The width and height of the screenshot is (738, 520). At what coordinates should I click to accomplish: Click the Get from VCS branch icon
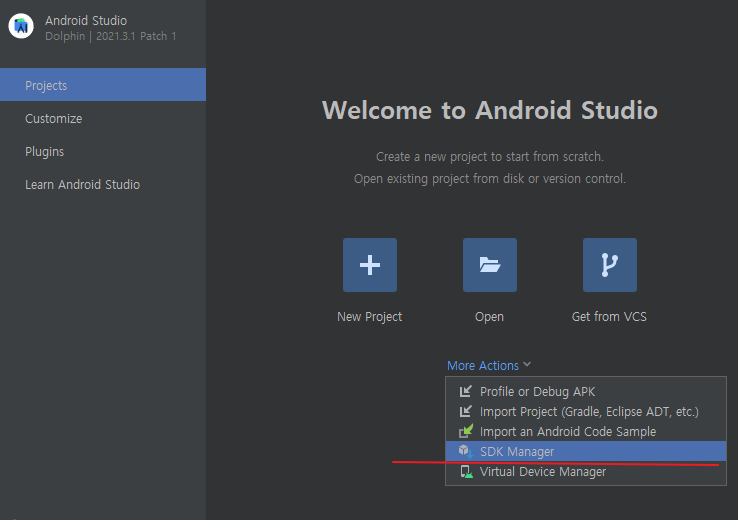pyautogui.click(x=610, y=265)
